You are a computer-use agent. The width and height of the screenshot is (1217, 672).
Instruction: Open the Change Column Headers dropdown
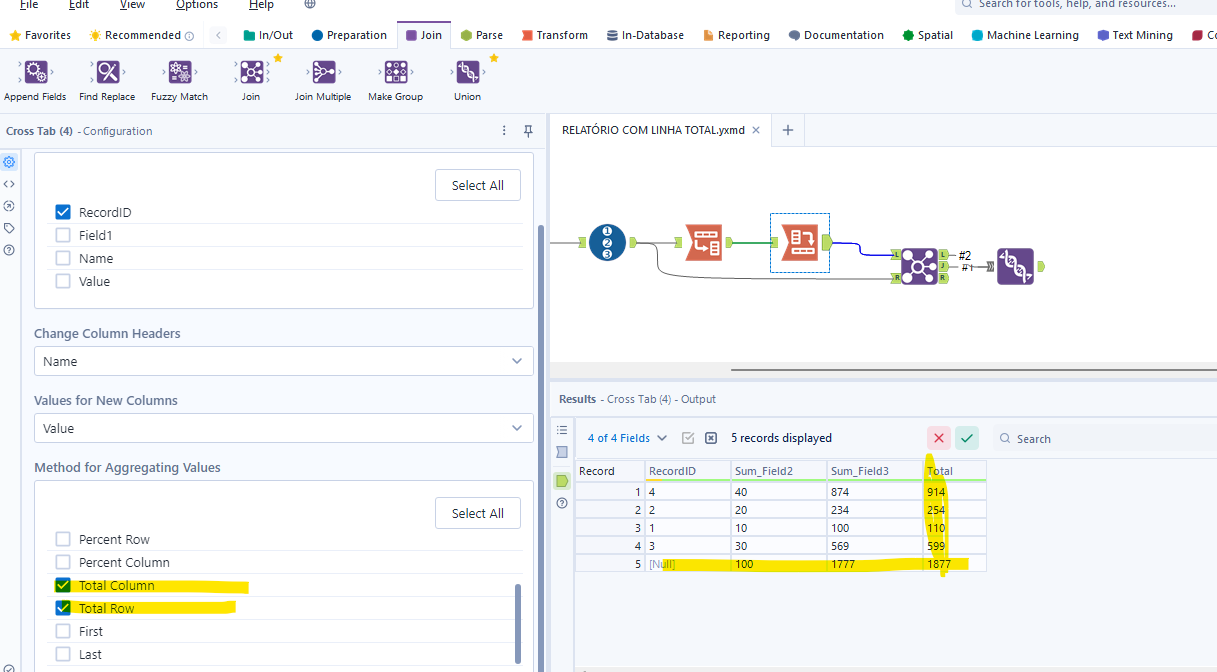click(x=283, y=360)
